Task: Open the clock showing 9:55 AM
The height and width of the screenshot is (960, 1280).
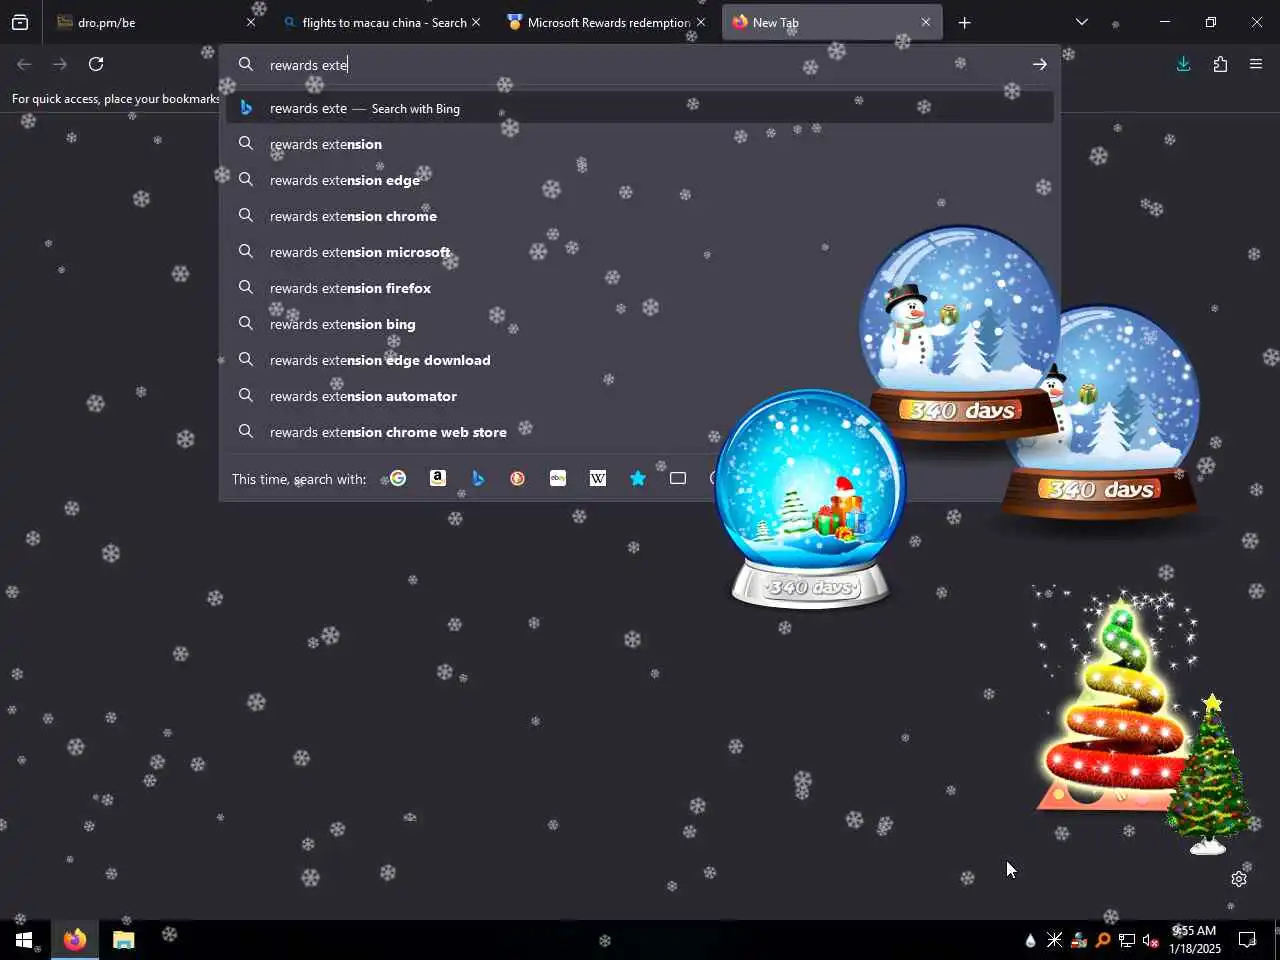Action: pyautogui.click(x=1194, y=940)
